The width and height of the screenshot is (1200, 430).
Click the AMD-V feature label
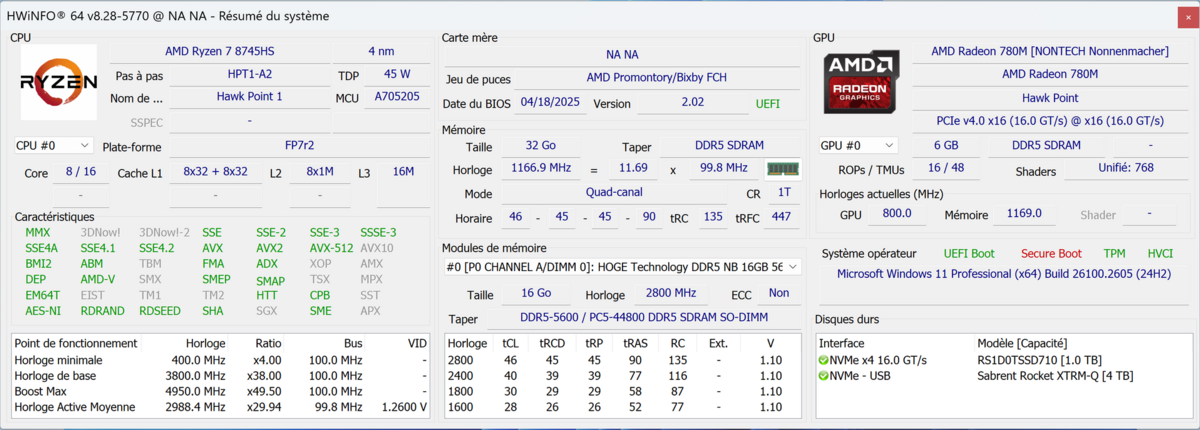pyautogui.click(x=97, y=280)
